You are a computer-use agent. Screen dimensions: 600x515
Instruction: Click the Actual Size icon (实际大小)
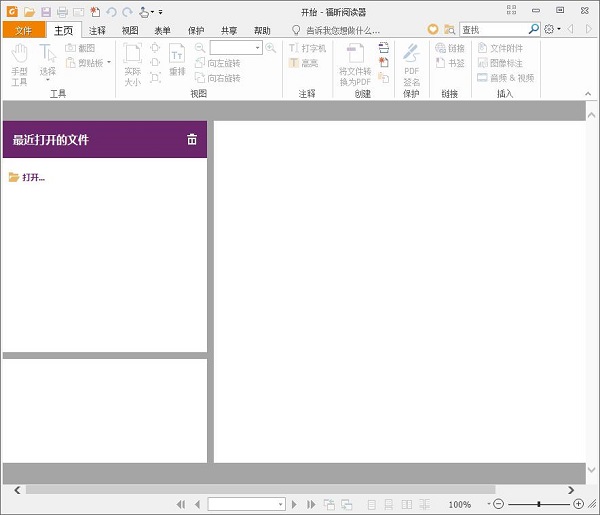(x=132, y=65)
